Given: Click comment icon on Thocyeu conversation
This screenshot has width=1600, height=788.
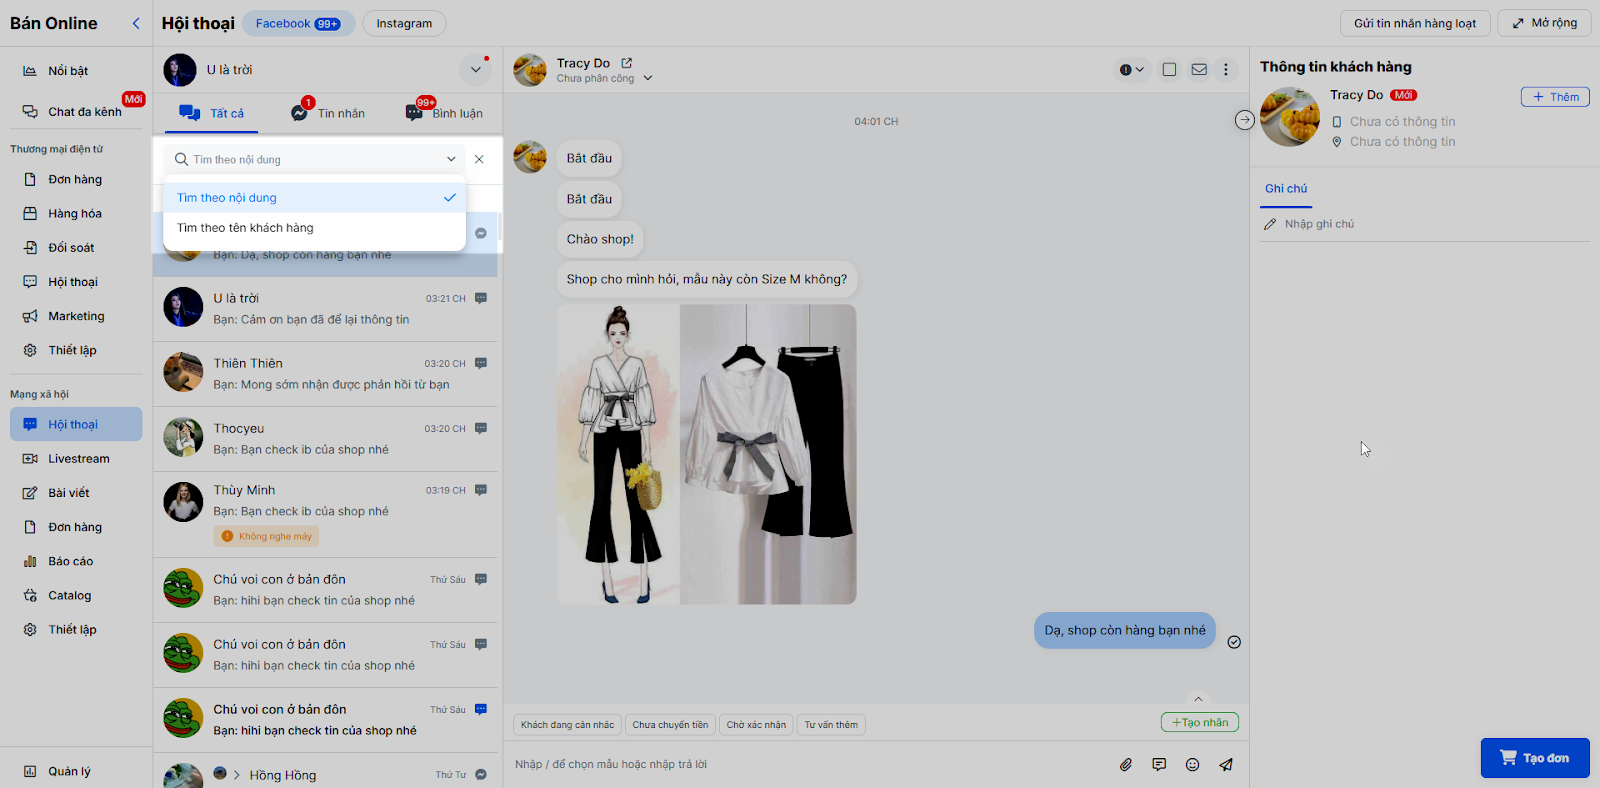Looking at the screenshot, I should pyautogui.click(x=481, y=428).
